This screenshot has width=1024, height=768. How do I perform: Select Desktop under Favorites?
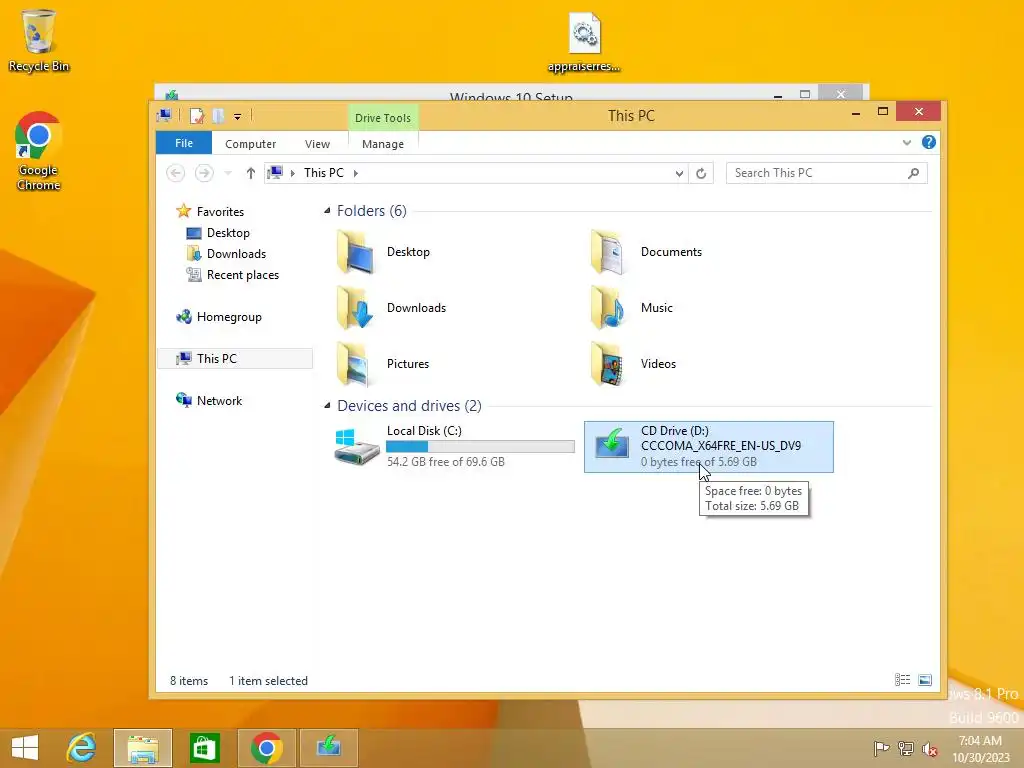227,232
